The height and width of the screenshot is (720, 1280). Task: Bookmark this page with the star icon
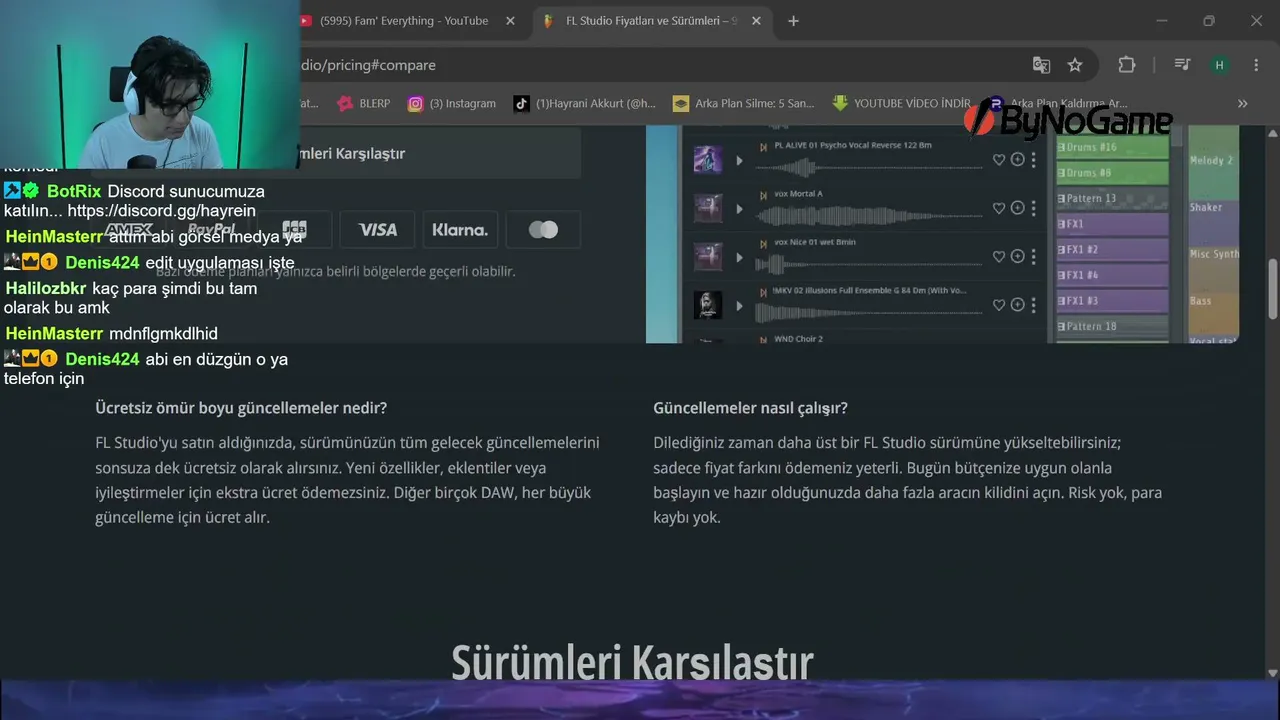(x=1075, y=65)
